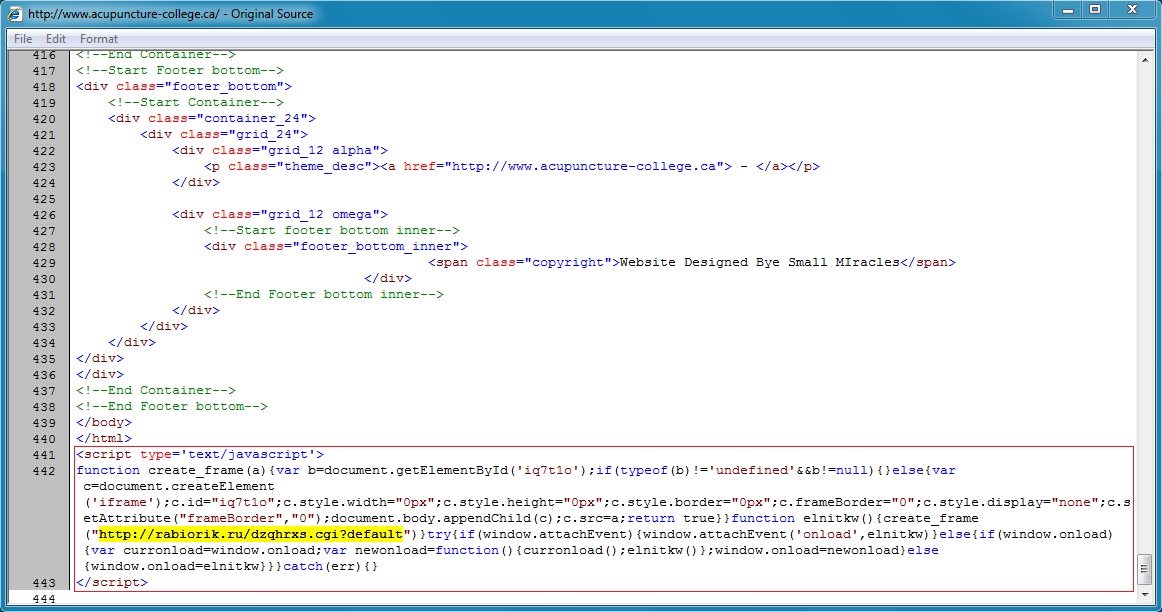The height and width of the screenshot is (612, 1162).
Task: Click the text "Website Designed Bye Small MIracles"
Action: tap(760, 262)
